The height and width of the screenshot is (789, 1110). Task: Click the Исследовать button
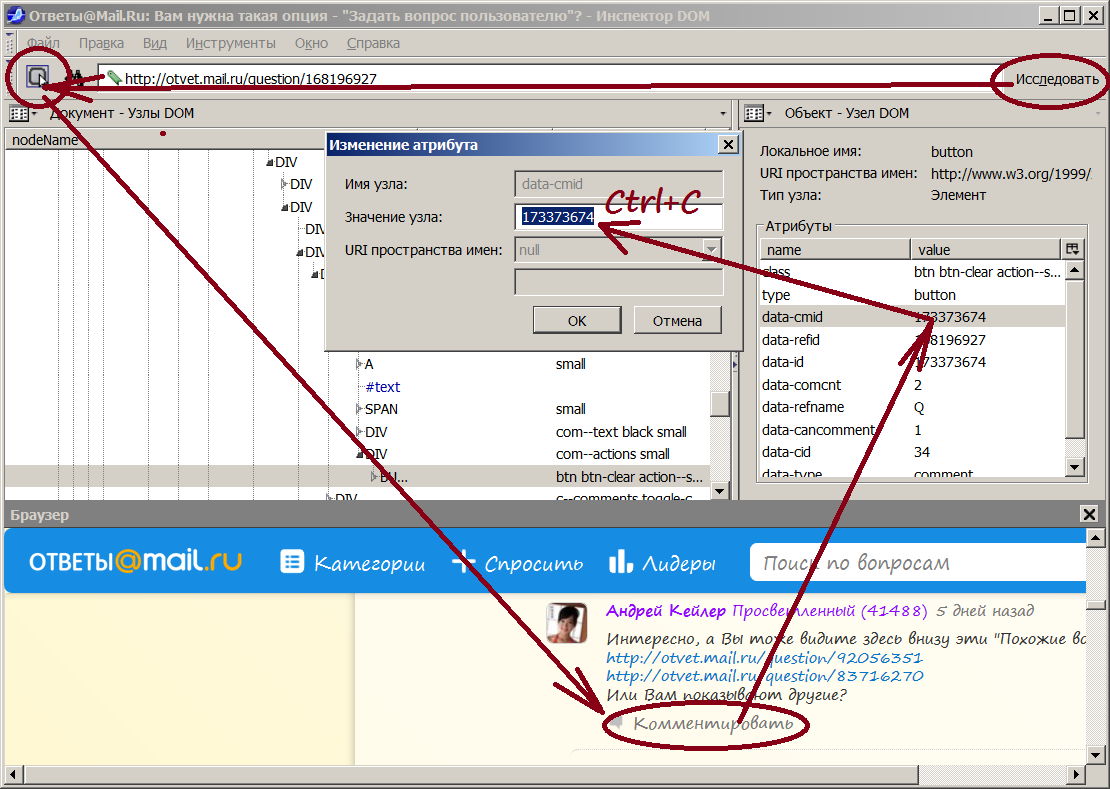1056,79
